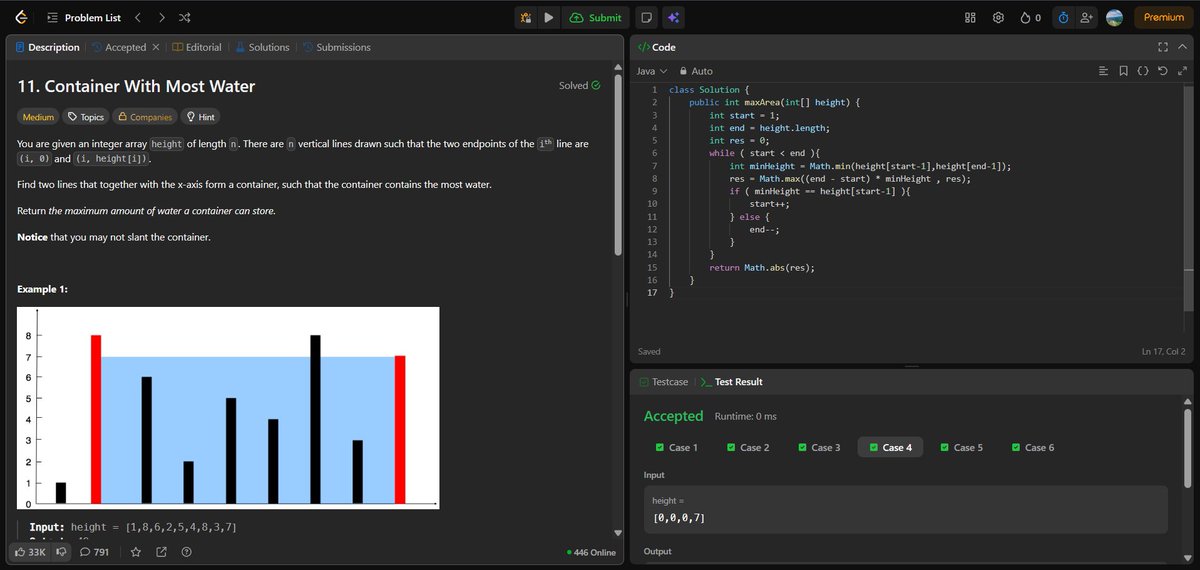
Task: Submit the solution
Action: 595,17
